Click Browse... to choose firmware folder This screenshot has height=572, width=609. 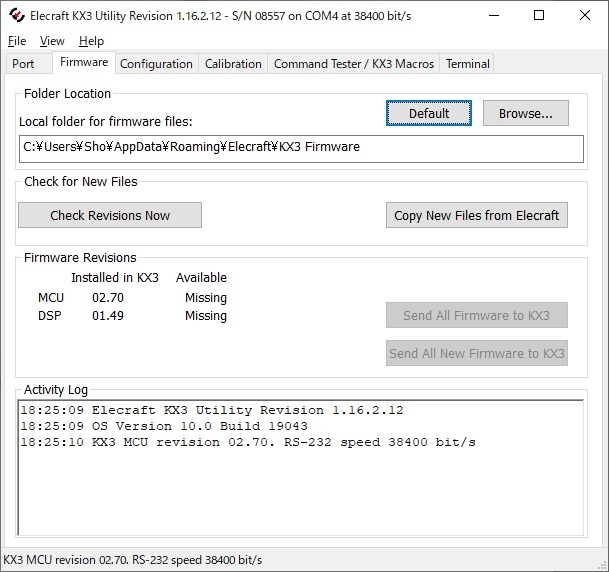525,113
